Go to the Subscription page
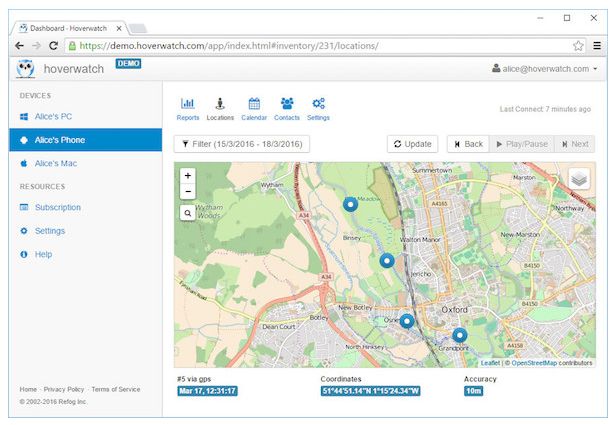 point(57,207)
